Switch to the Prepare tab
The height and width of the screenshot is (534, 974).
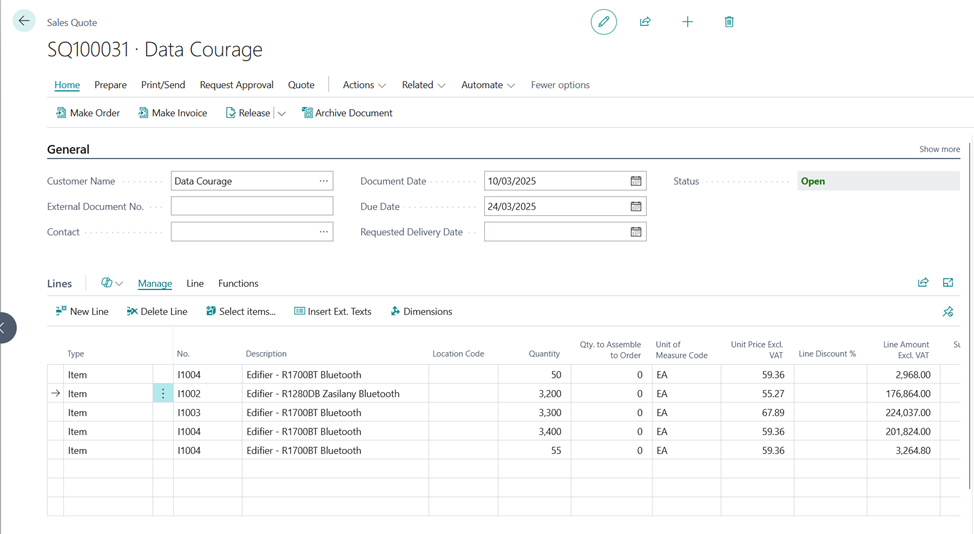[110, 85]
